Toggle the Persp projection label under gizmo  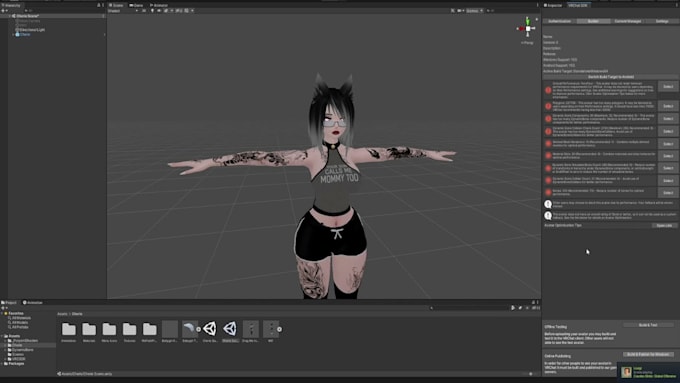527,43
